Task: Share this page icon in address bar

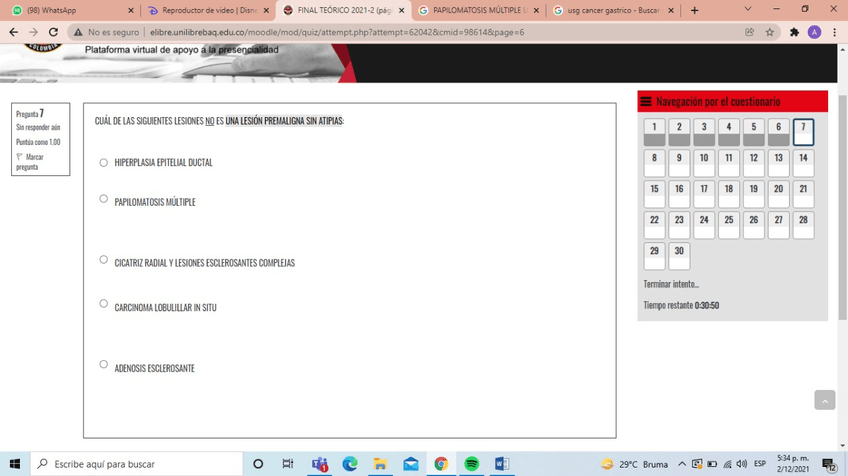Action: tap(750, 32)
